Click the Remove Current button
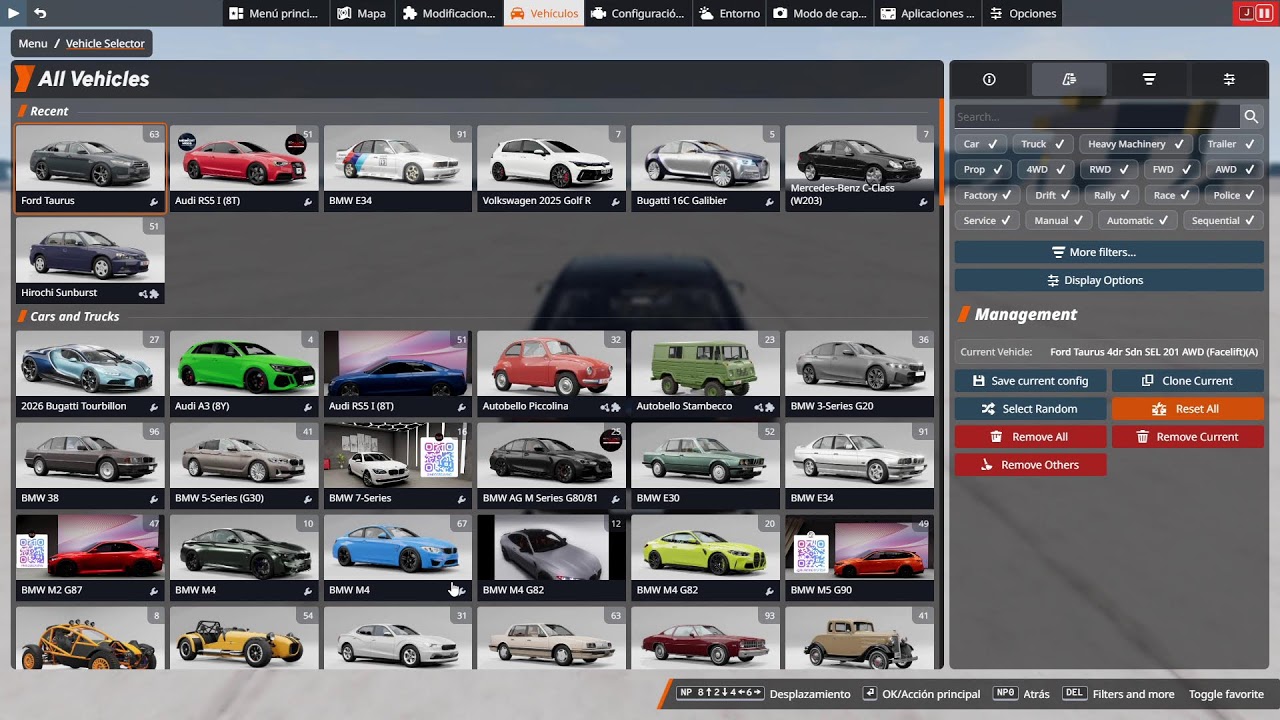Image resolution: width=1280 pixels, height=720 pixels. pyautogui.click(x=1188, y=437)
